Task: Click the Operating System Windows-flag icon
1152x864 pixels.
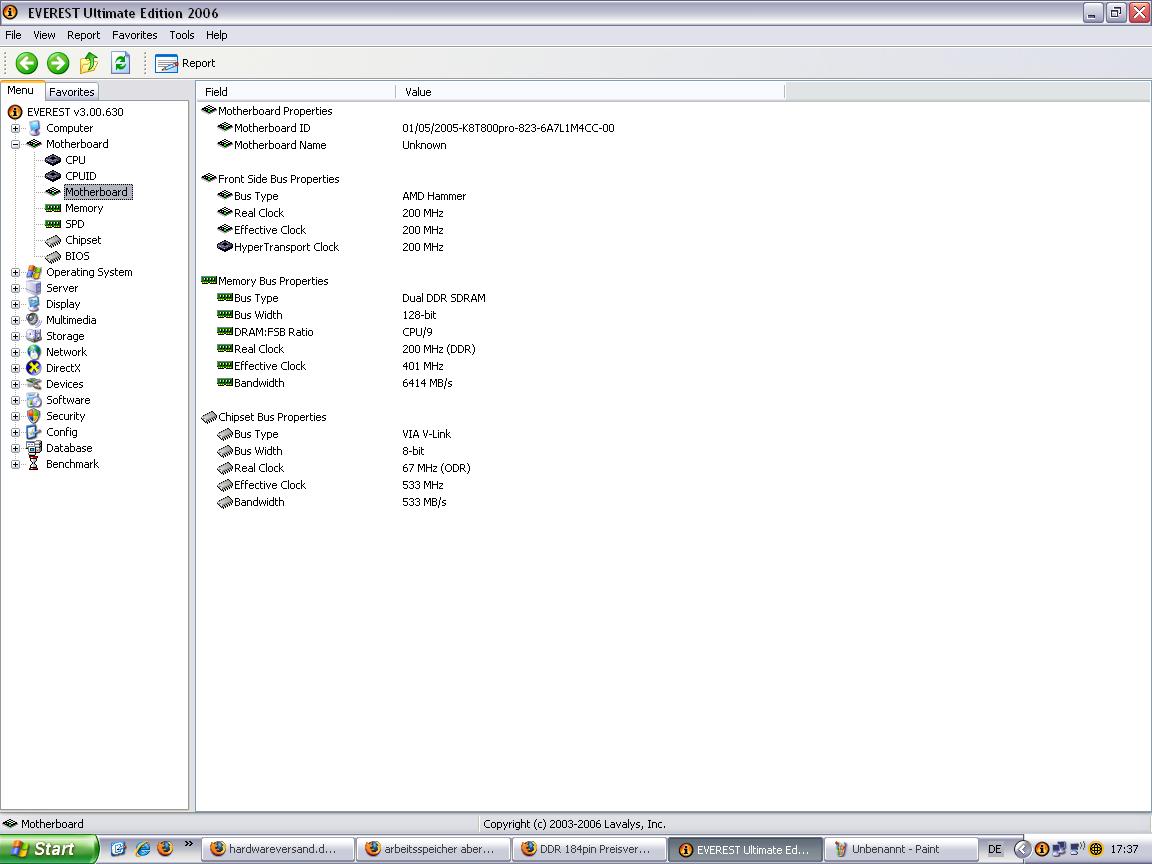Action: (34, 273)
